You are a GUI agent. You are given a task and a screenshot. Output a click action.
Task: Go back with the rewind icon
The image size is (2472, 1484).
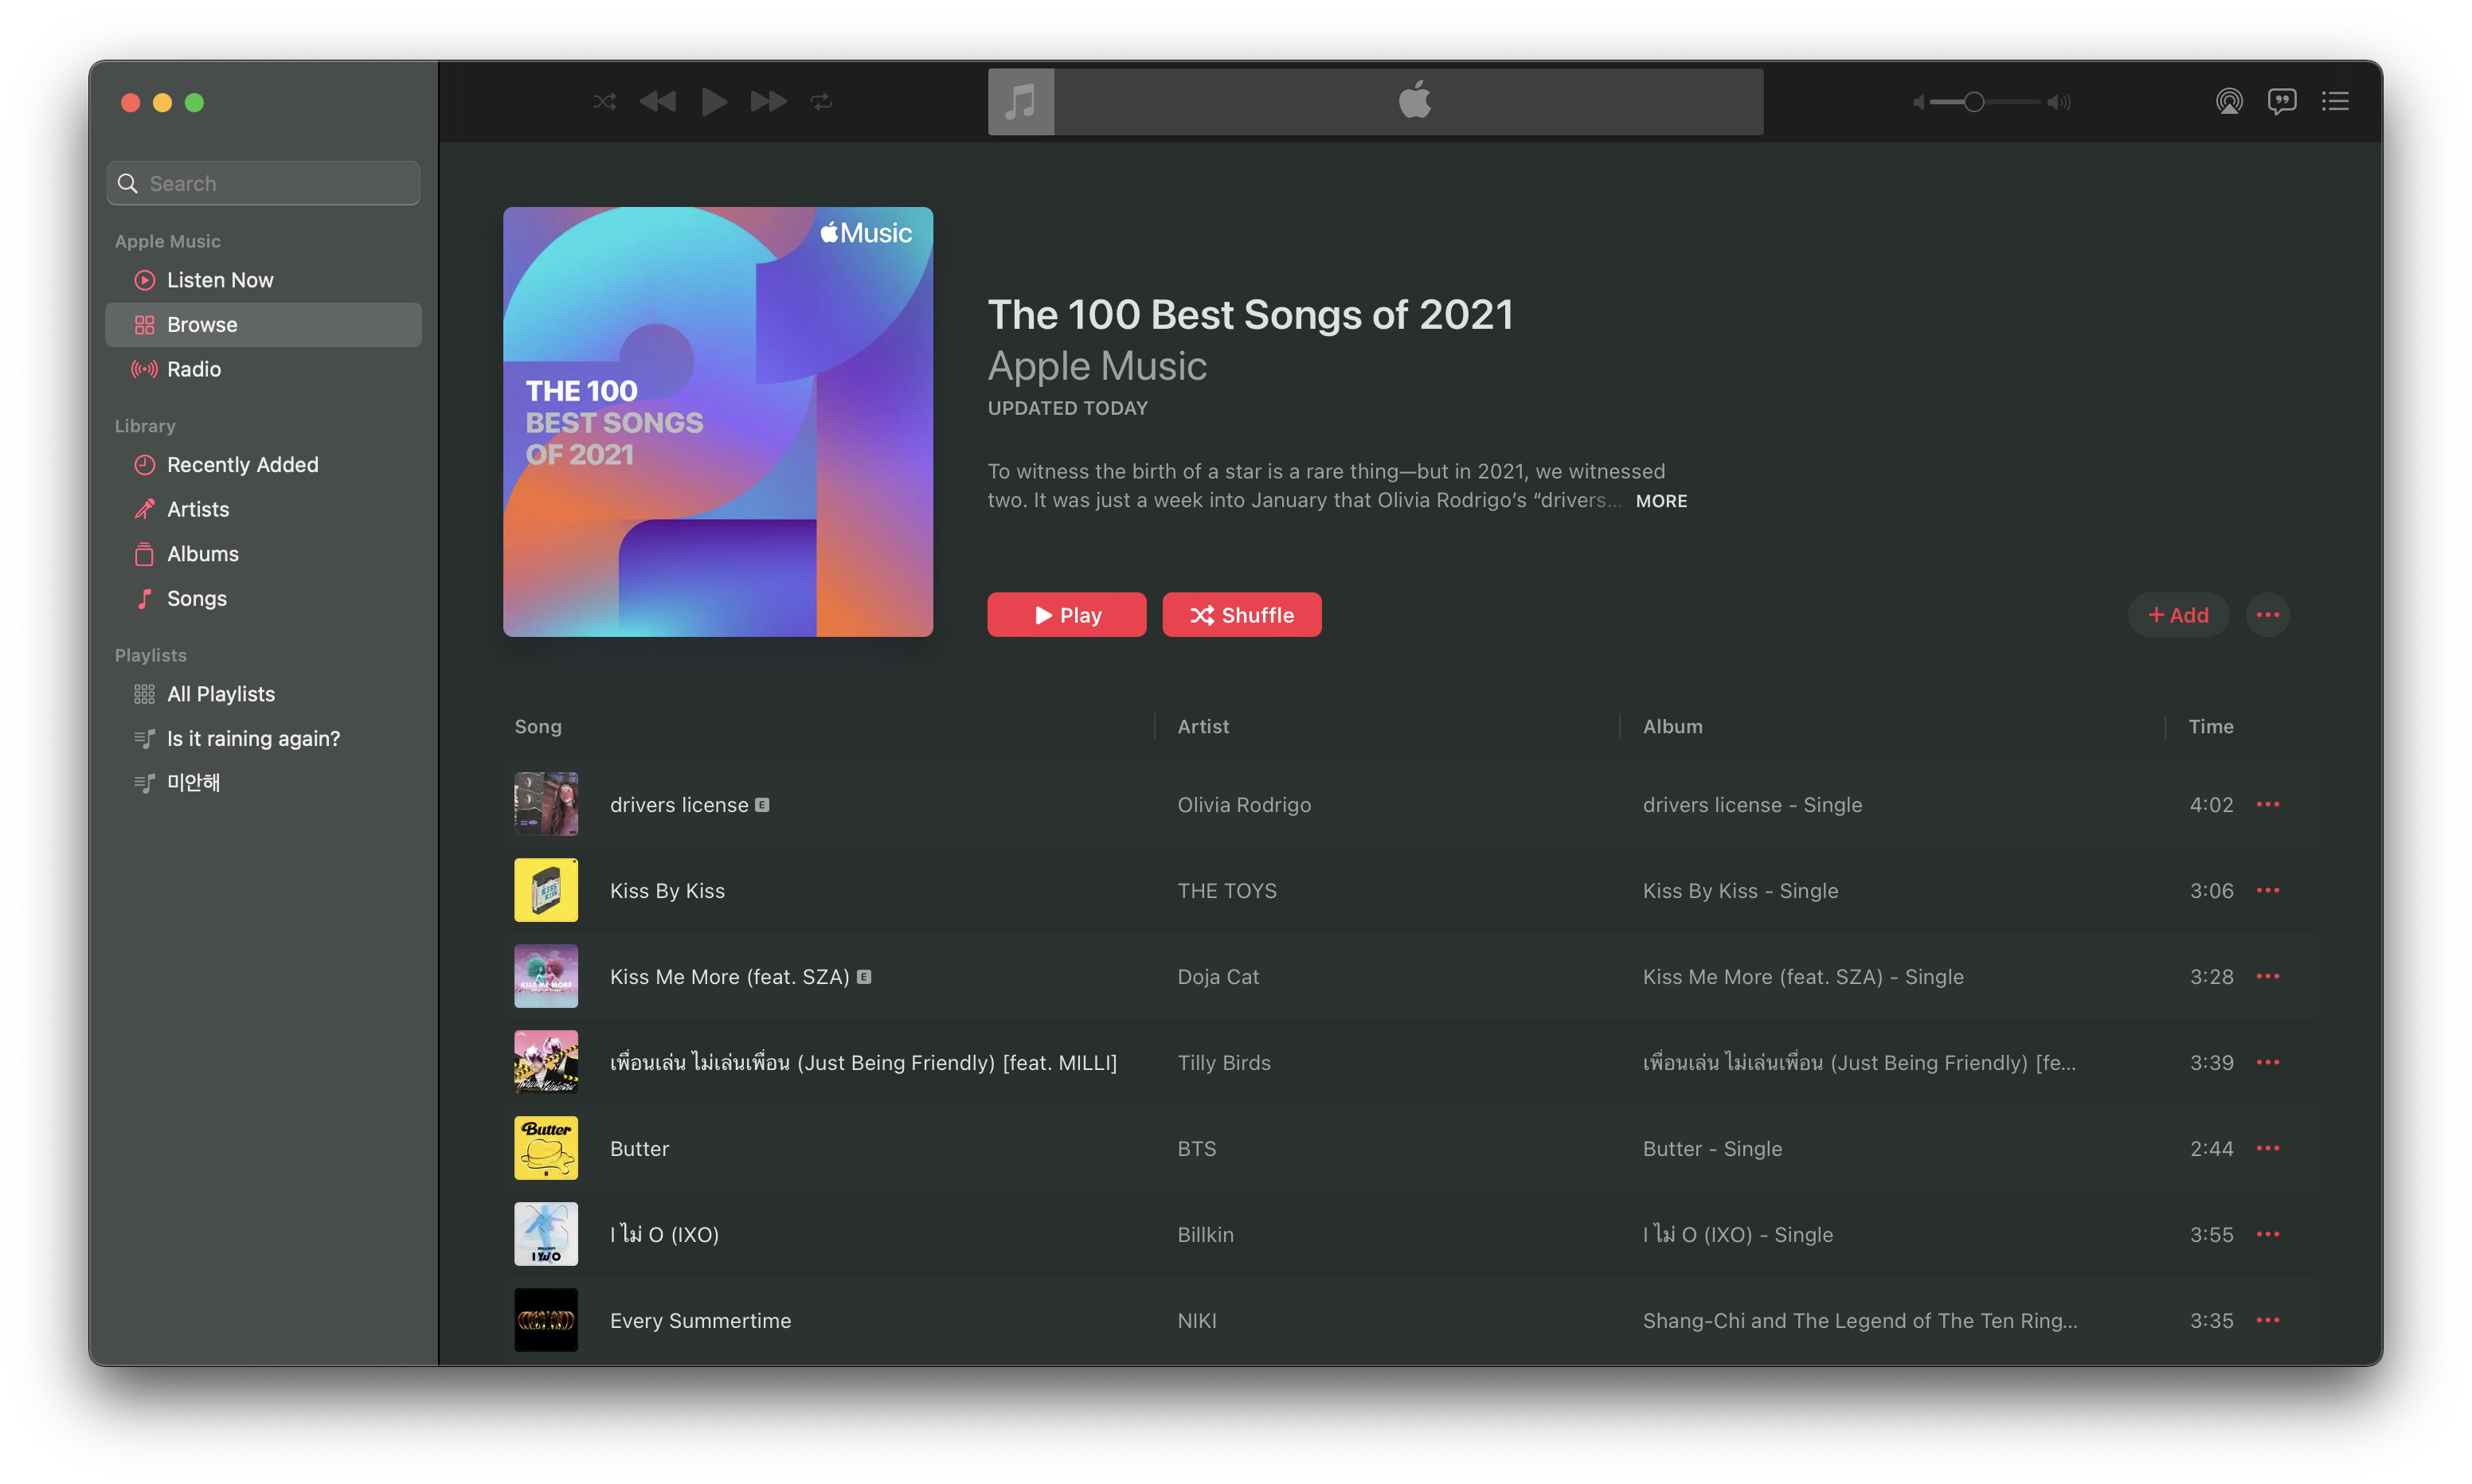658,101
